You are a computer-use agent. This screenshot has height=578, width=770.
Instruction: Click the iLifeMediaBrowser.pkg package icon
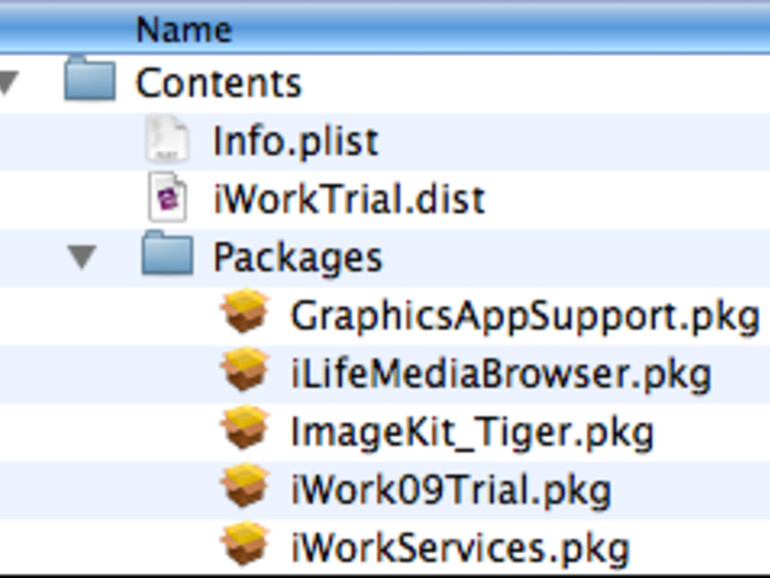click(x=245, y=372)
